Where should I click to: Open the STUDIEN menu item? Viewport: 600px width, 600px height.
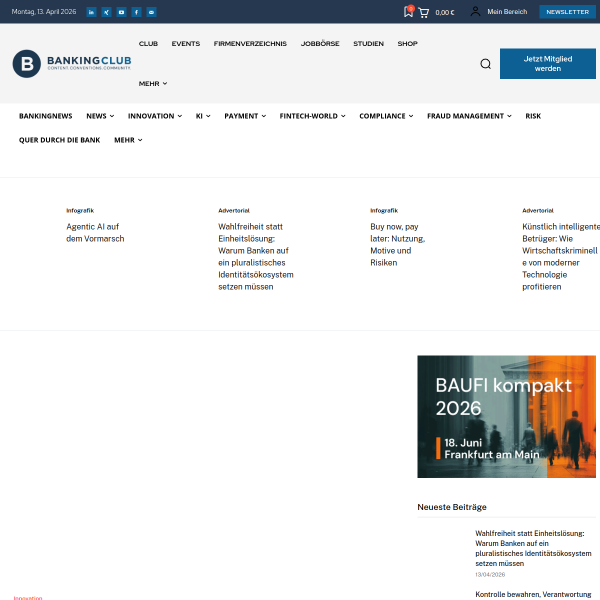[368, 44]
